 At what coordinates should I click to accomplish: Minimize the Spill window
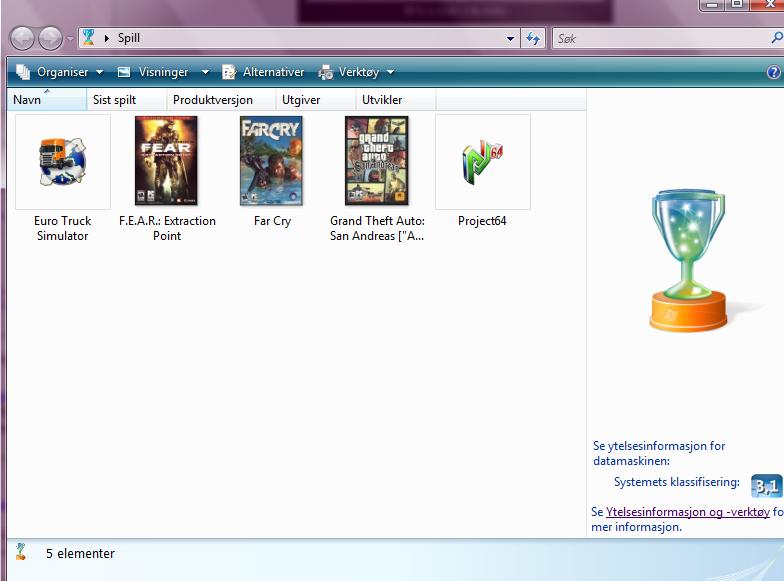click(x=712, y=4)
